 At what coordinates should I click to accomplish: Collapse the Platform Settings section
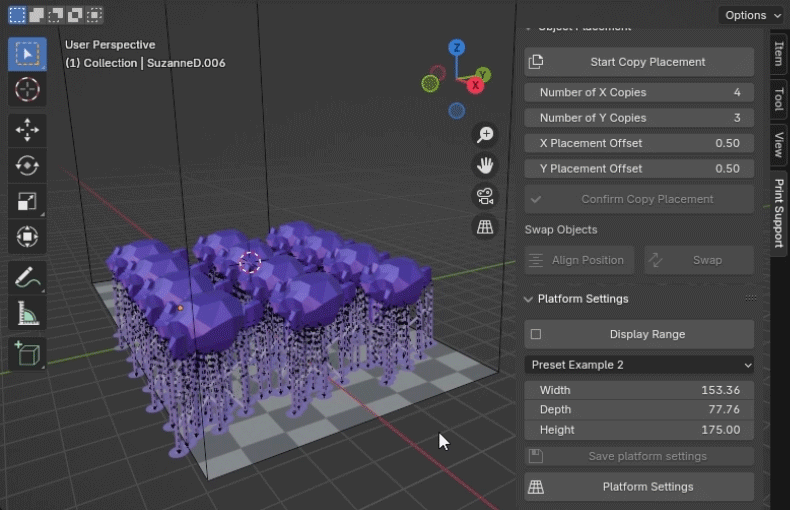pos(528,299)
